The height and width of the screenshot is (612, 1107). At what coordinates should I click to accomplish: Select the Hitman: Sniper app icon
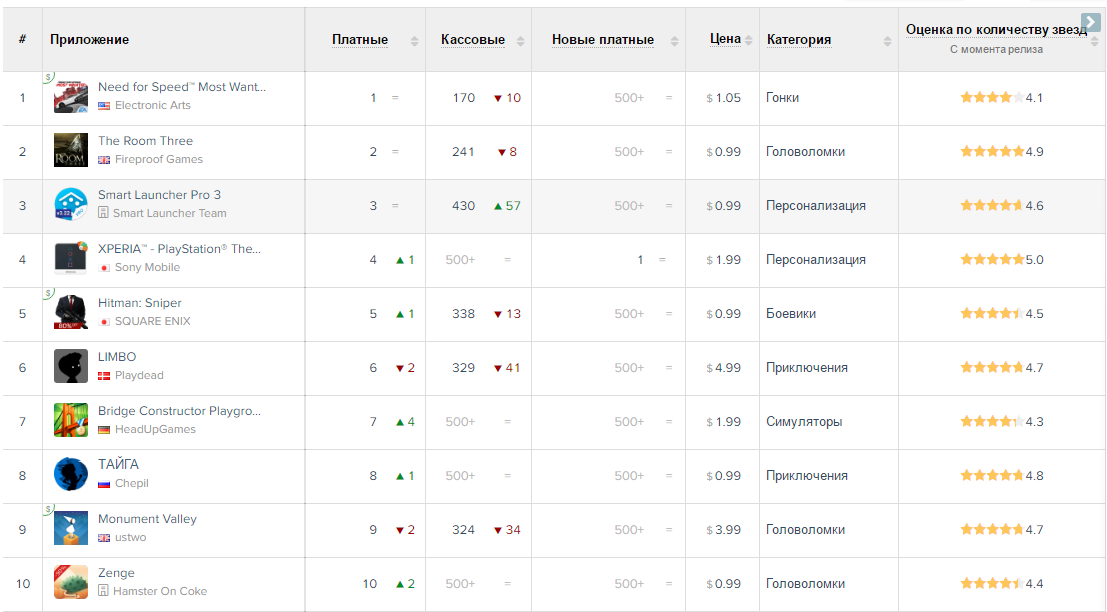pos(71,313)
